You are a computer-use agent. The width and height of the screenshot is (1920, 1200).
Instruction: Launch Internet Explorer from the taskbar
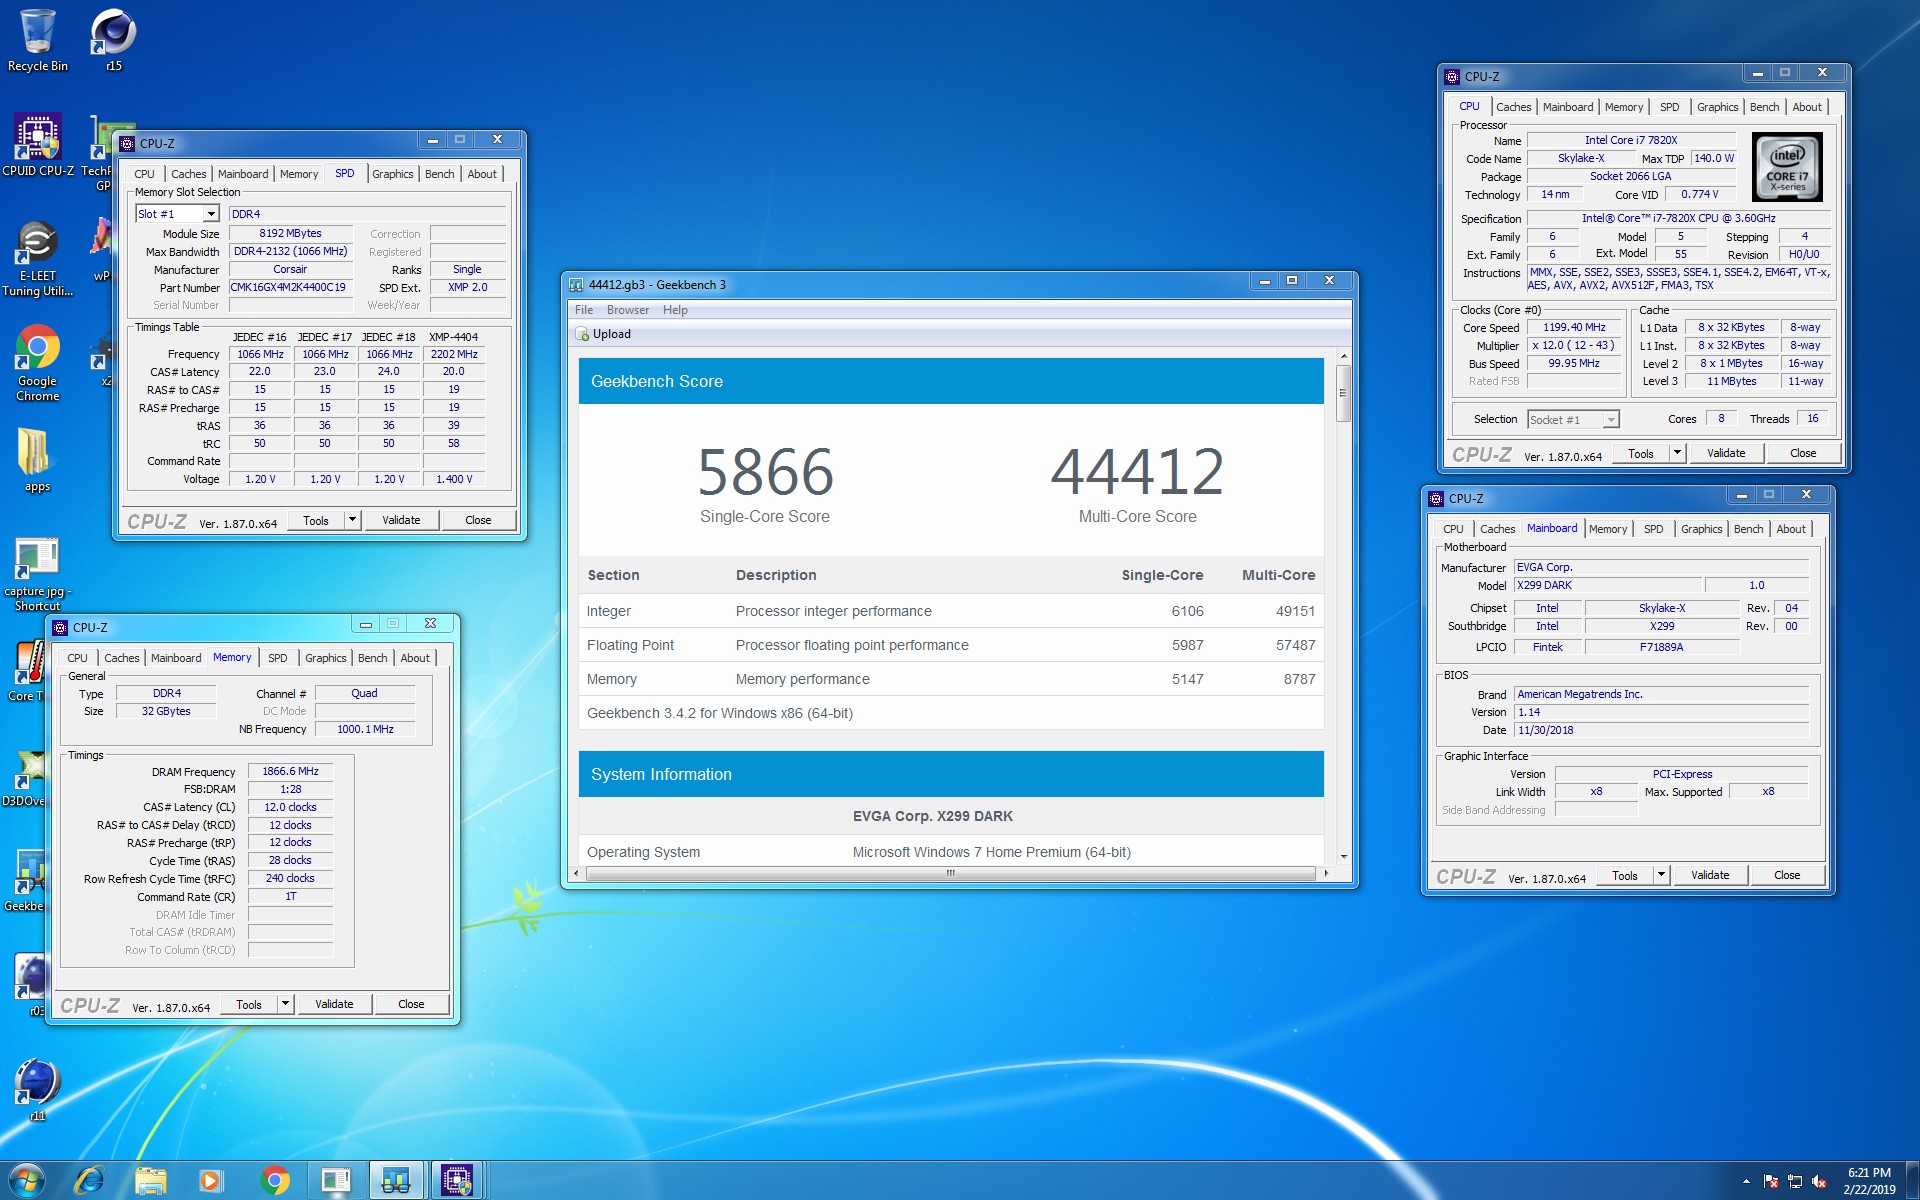click(90, 1181)
